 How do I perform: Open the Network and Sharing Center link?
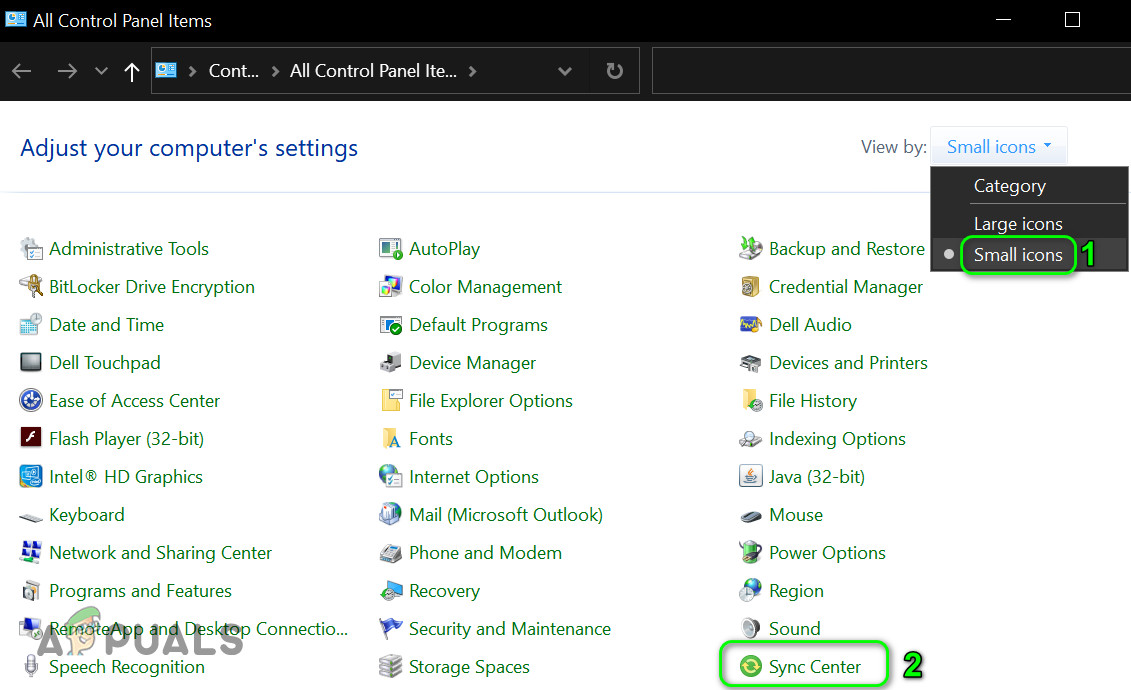tap(160, 553)
